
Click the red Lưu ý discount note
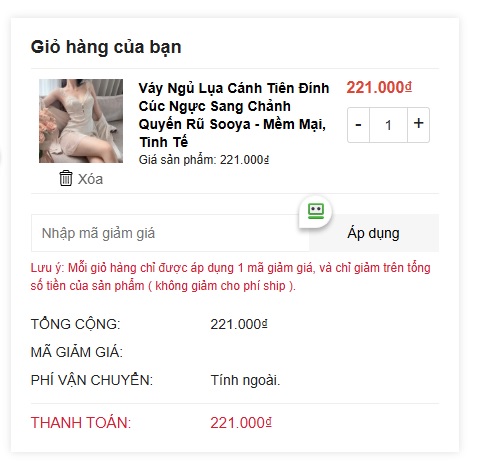tap(230, 277)
